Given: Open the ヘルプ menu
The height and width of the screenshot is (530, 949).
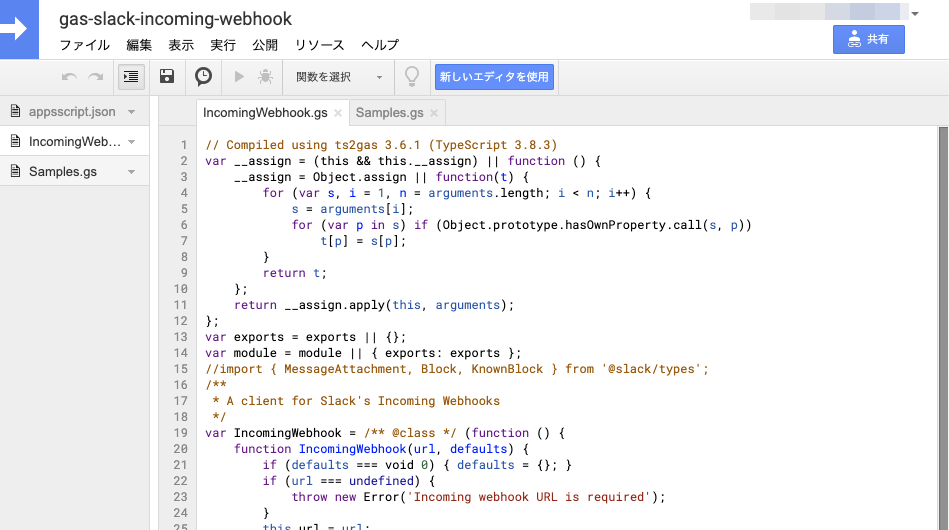Looking at the screenshot, I should point(380,45).
